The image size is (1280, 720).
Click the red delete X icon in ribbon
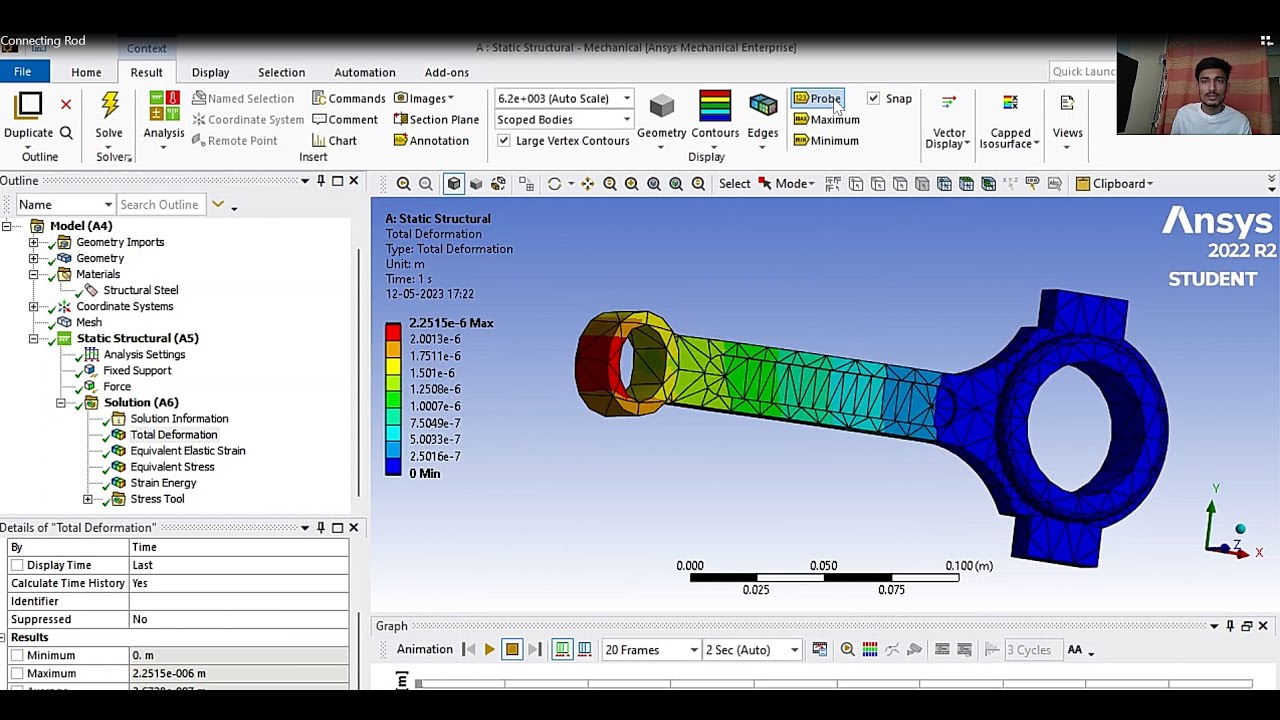pos(66,104)
